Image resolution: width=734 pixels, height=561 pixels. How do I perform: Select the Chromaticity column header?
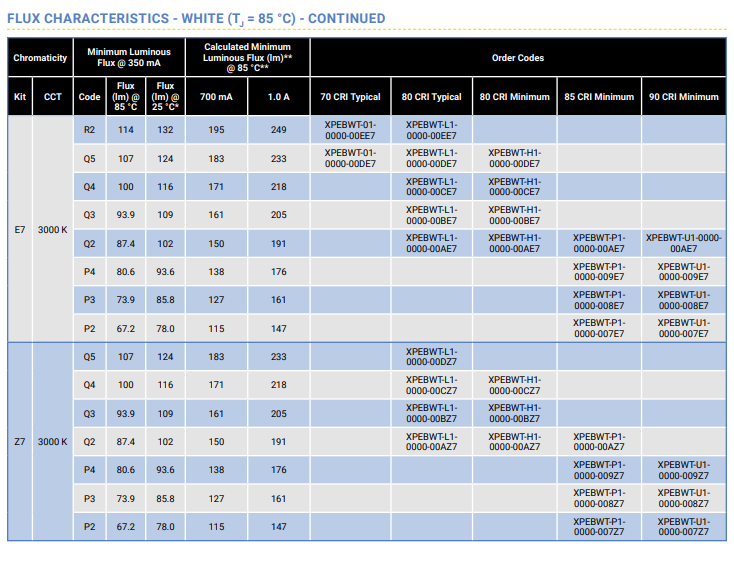40,58
